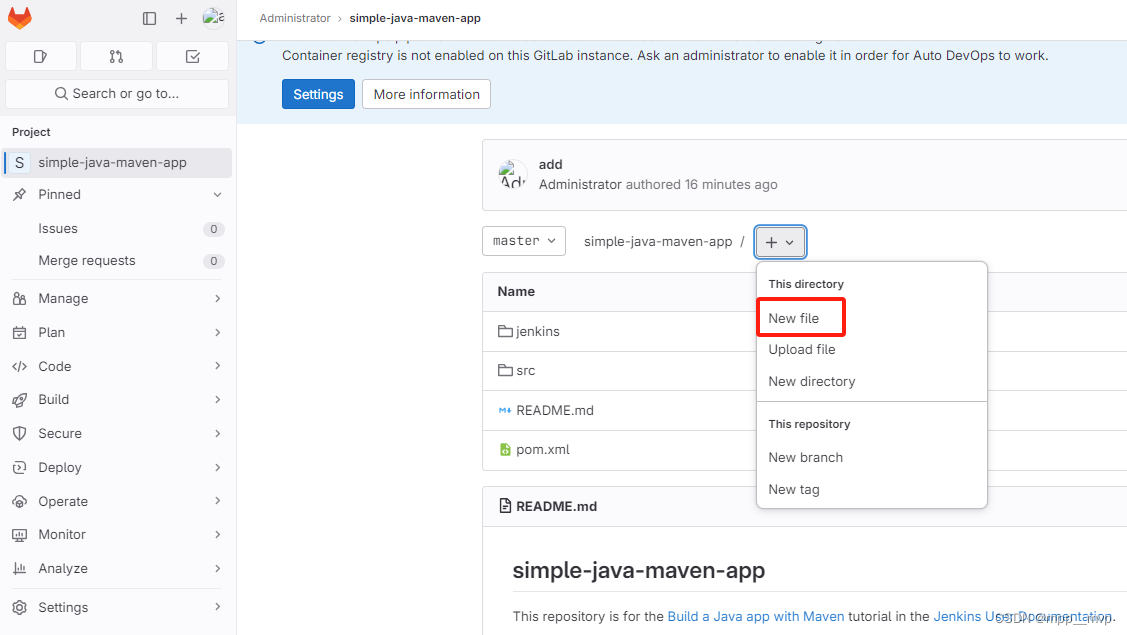
Task: Click the Secure shield icon
Action: 19,433
